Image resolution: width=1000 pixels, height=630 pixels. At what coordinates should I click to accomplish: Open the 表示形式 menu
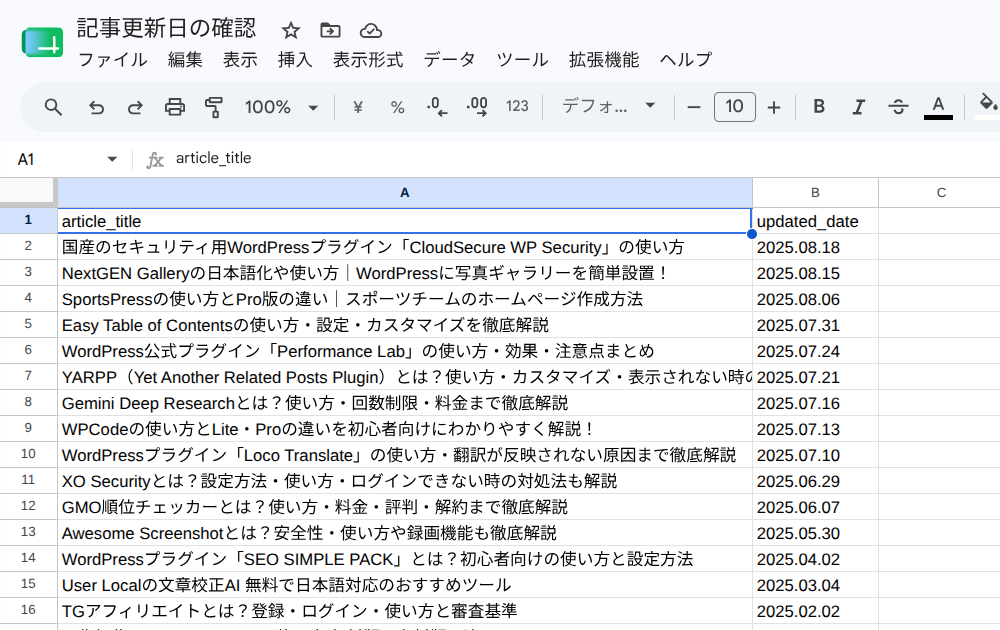click(368, 60)
